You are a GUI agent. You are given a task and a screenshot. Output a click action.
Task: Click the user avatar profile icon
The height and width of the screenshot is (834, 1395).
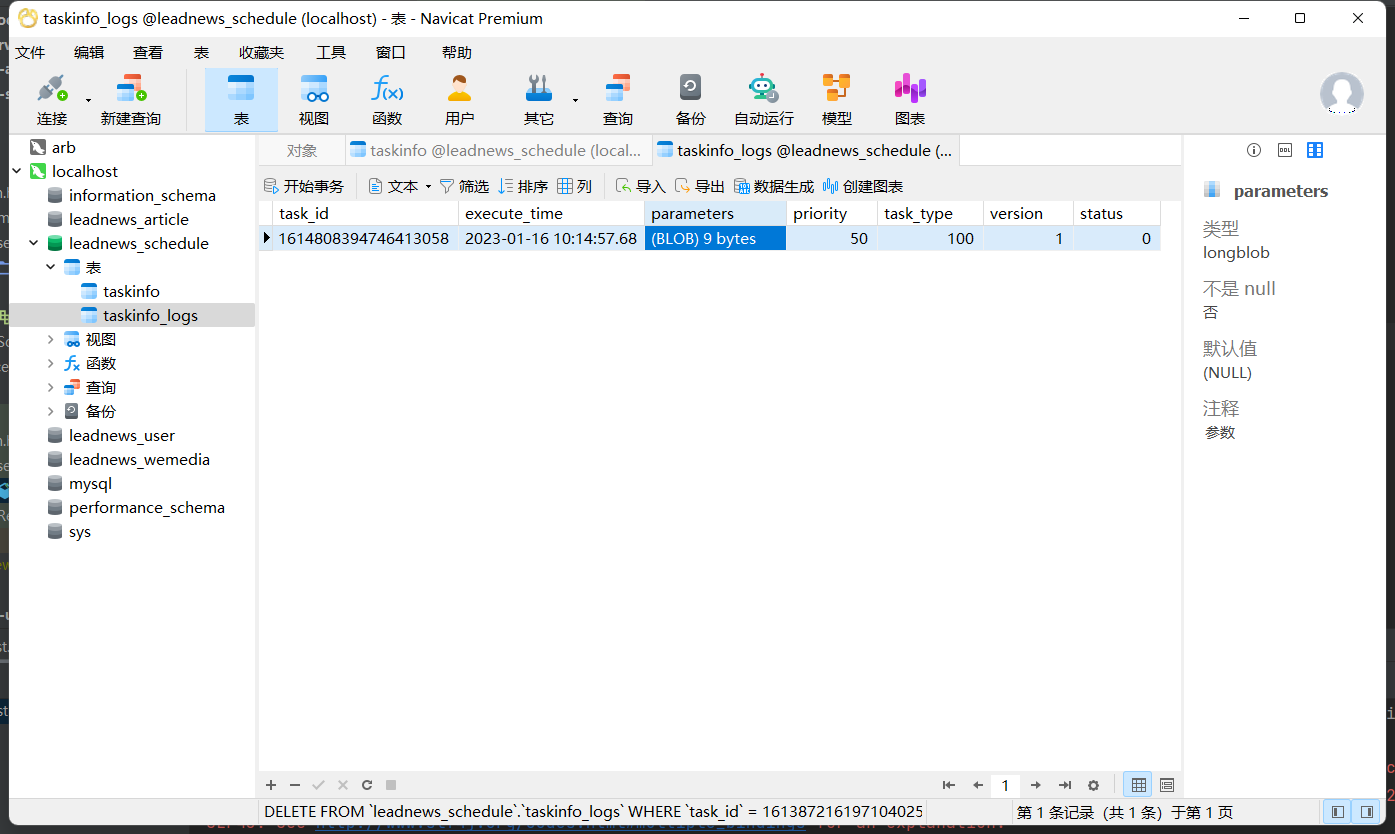pyautogui.click(x=1341, y=93)
